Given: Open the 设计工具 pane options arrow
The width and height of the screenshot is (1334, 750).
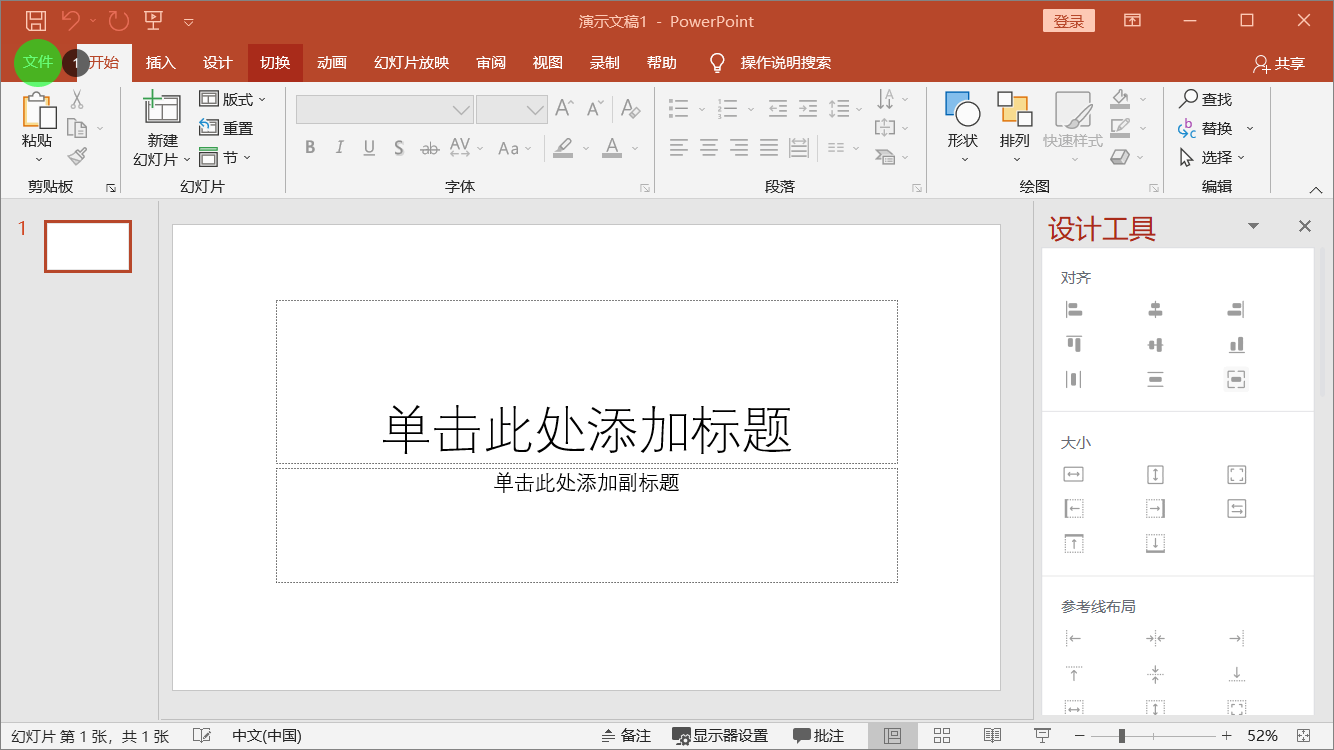Looking at the screenshot, I should pyautogui.click(x=1253, y=227).
